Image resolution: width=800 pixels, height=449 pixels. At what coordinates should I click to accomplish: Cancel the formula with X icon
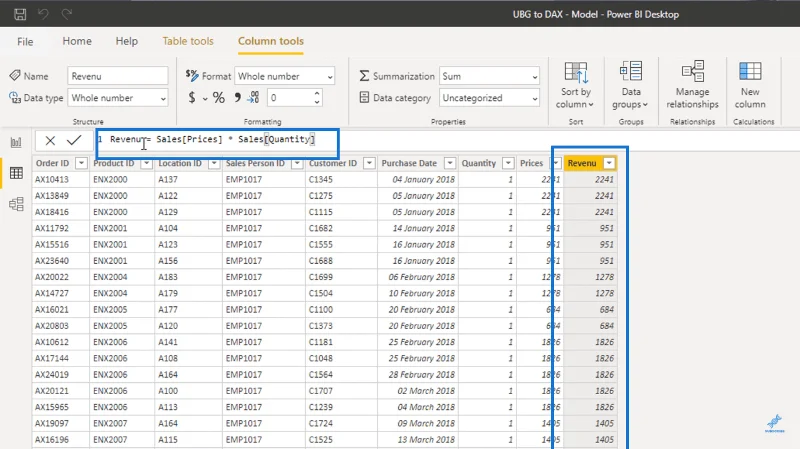coord(50,140)
